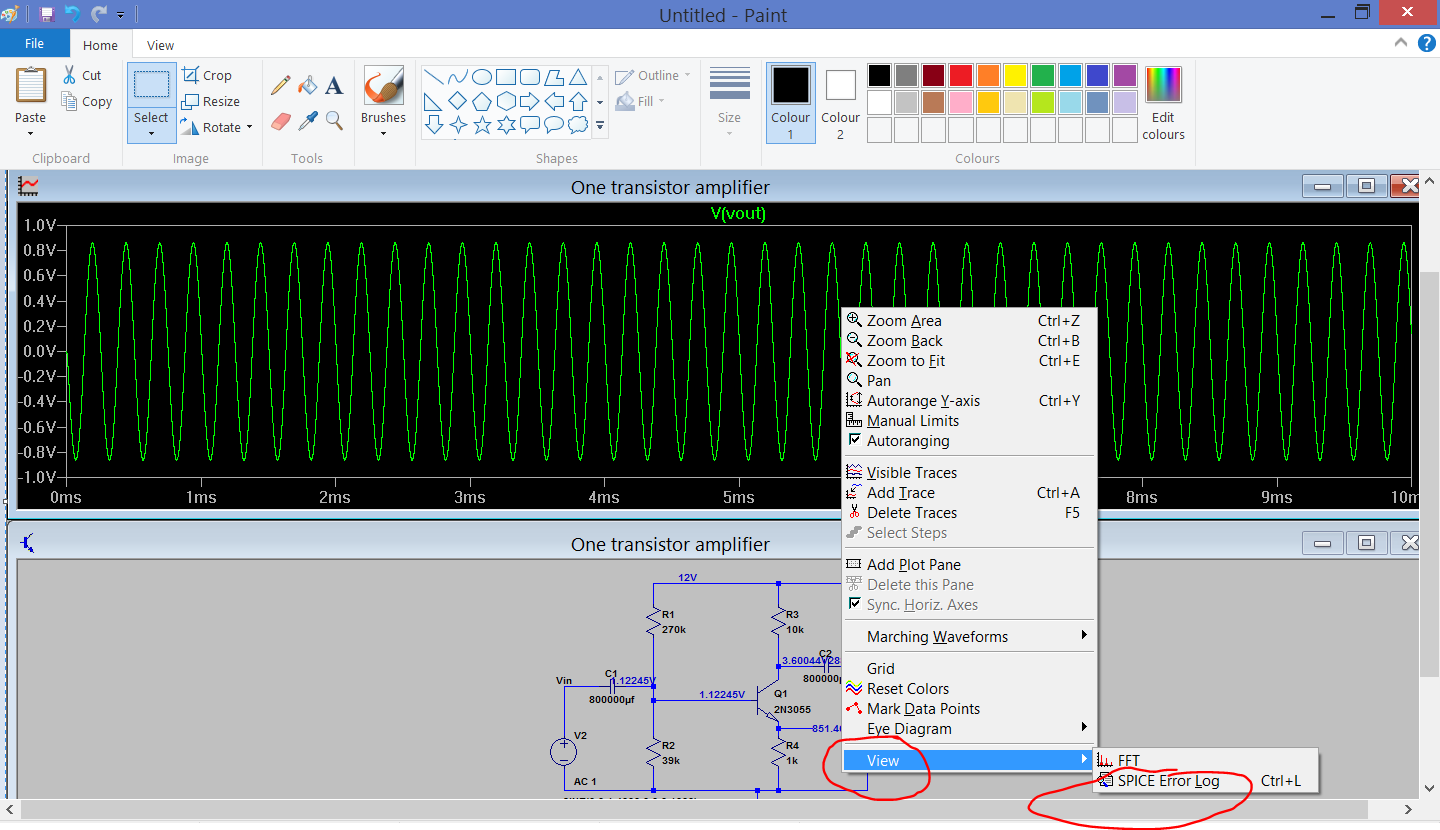Viewport: 1440px width, 830px height.
Task: Click the Undo arrow in title bar
Action: (x=73, y=14)
